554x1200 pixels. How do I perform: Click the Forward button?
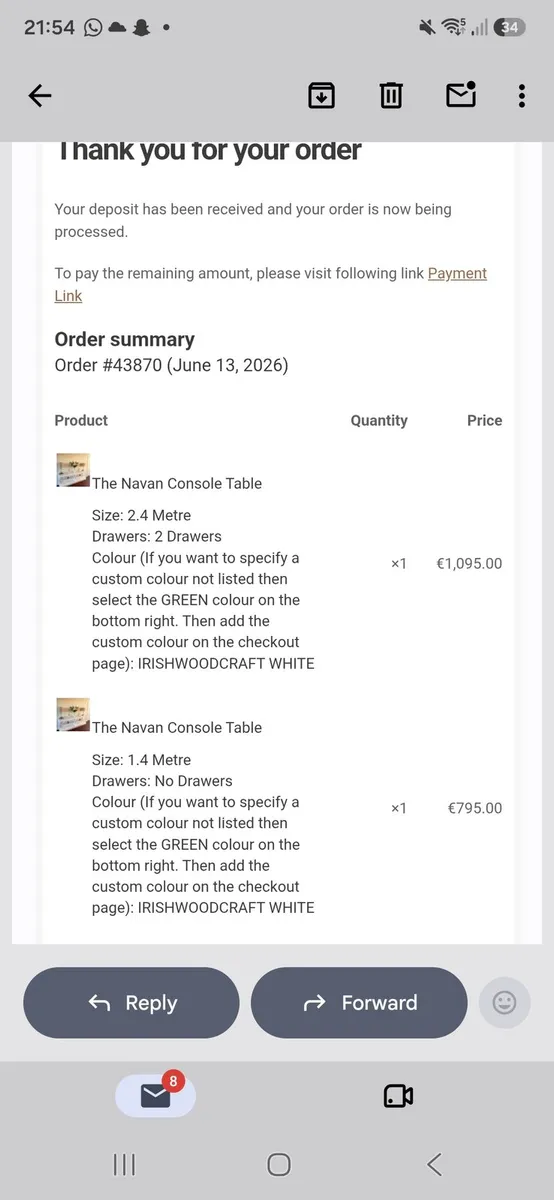click(359, 1003)
